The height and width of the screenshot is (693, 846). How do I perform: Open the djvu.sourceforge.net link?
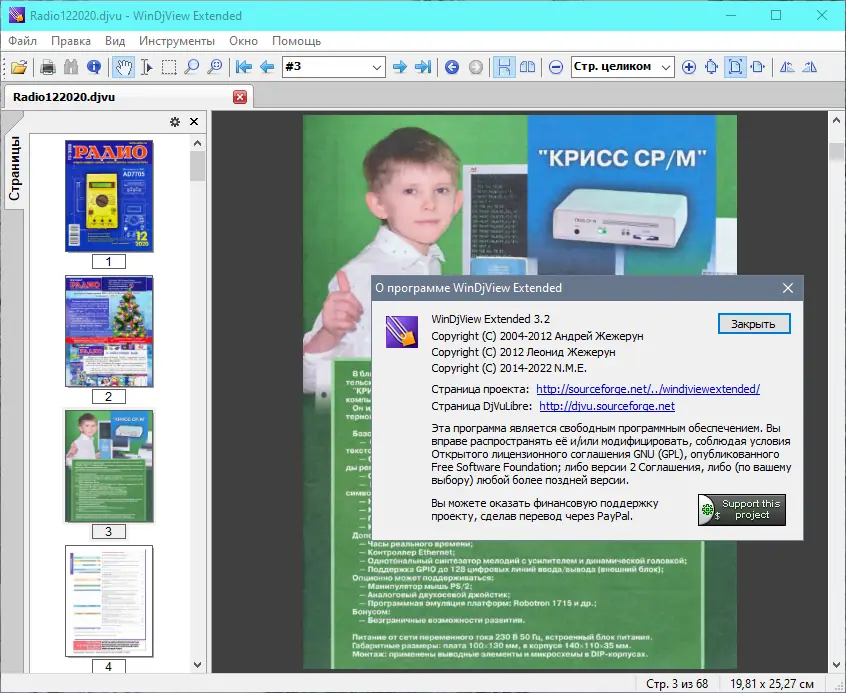[x=607, y=406]
